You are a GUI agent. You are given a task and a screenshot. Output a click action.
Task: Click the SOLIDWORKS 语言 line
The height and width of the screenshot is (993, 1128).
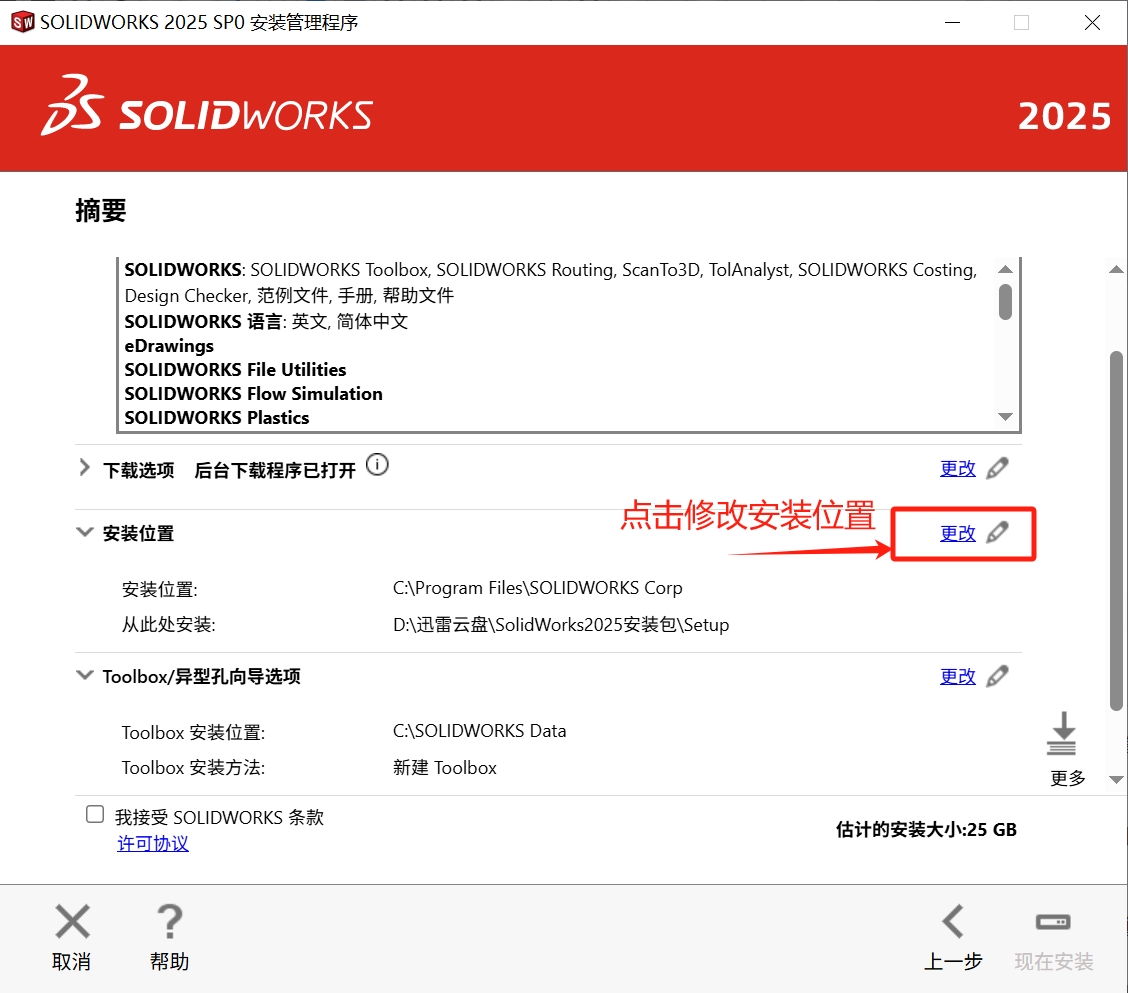266,322
